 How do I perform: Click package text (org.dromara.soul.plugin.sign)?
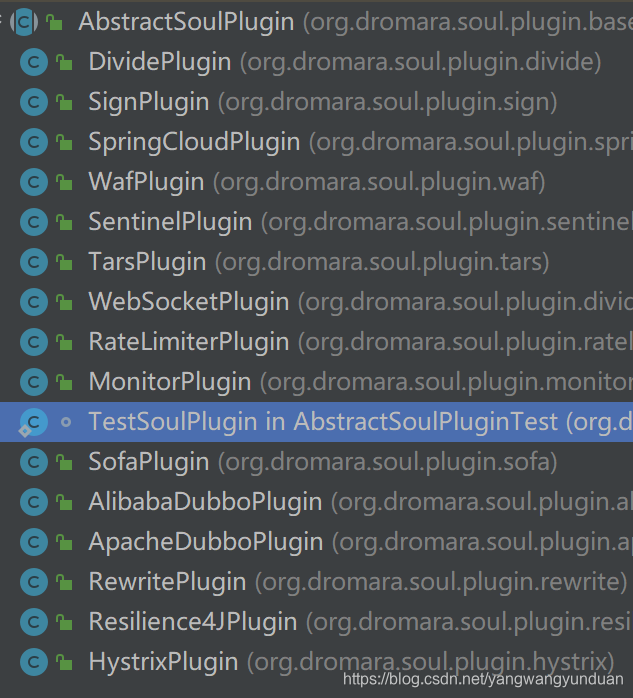pos(388,102)
